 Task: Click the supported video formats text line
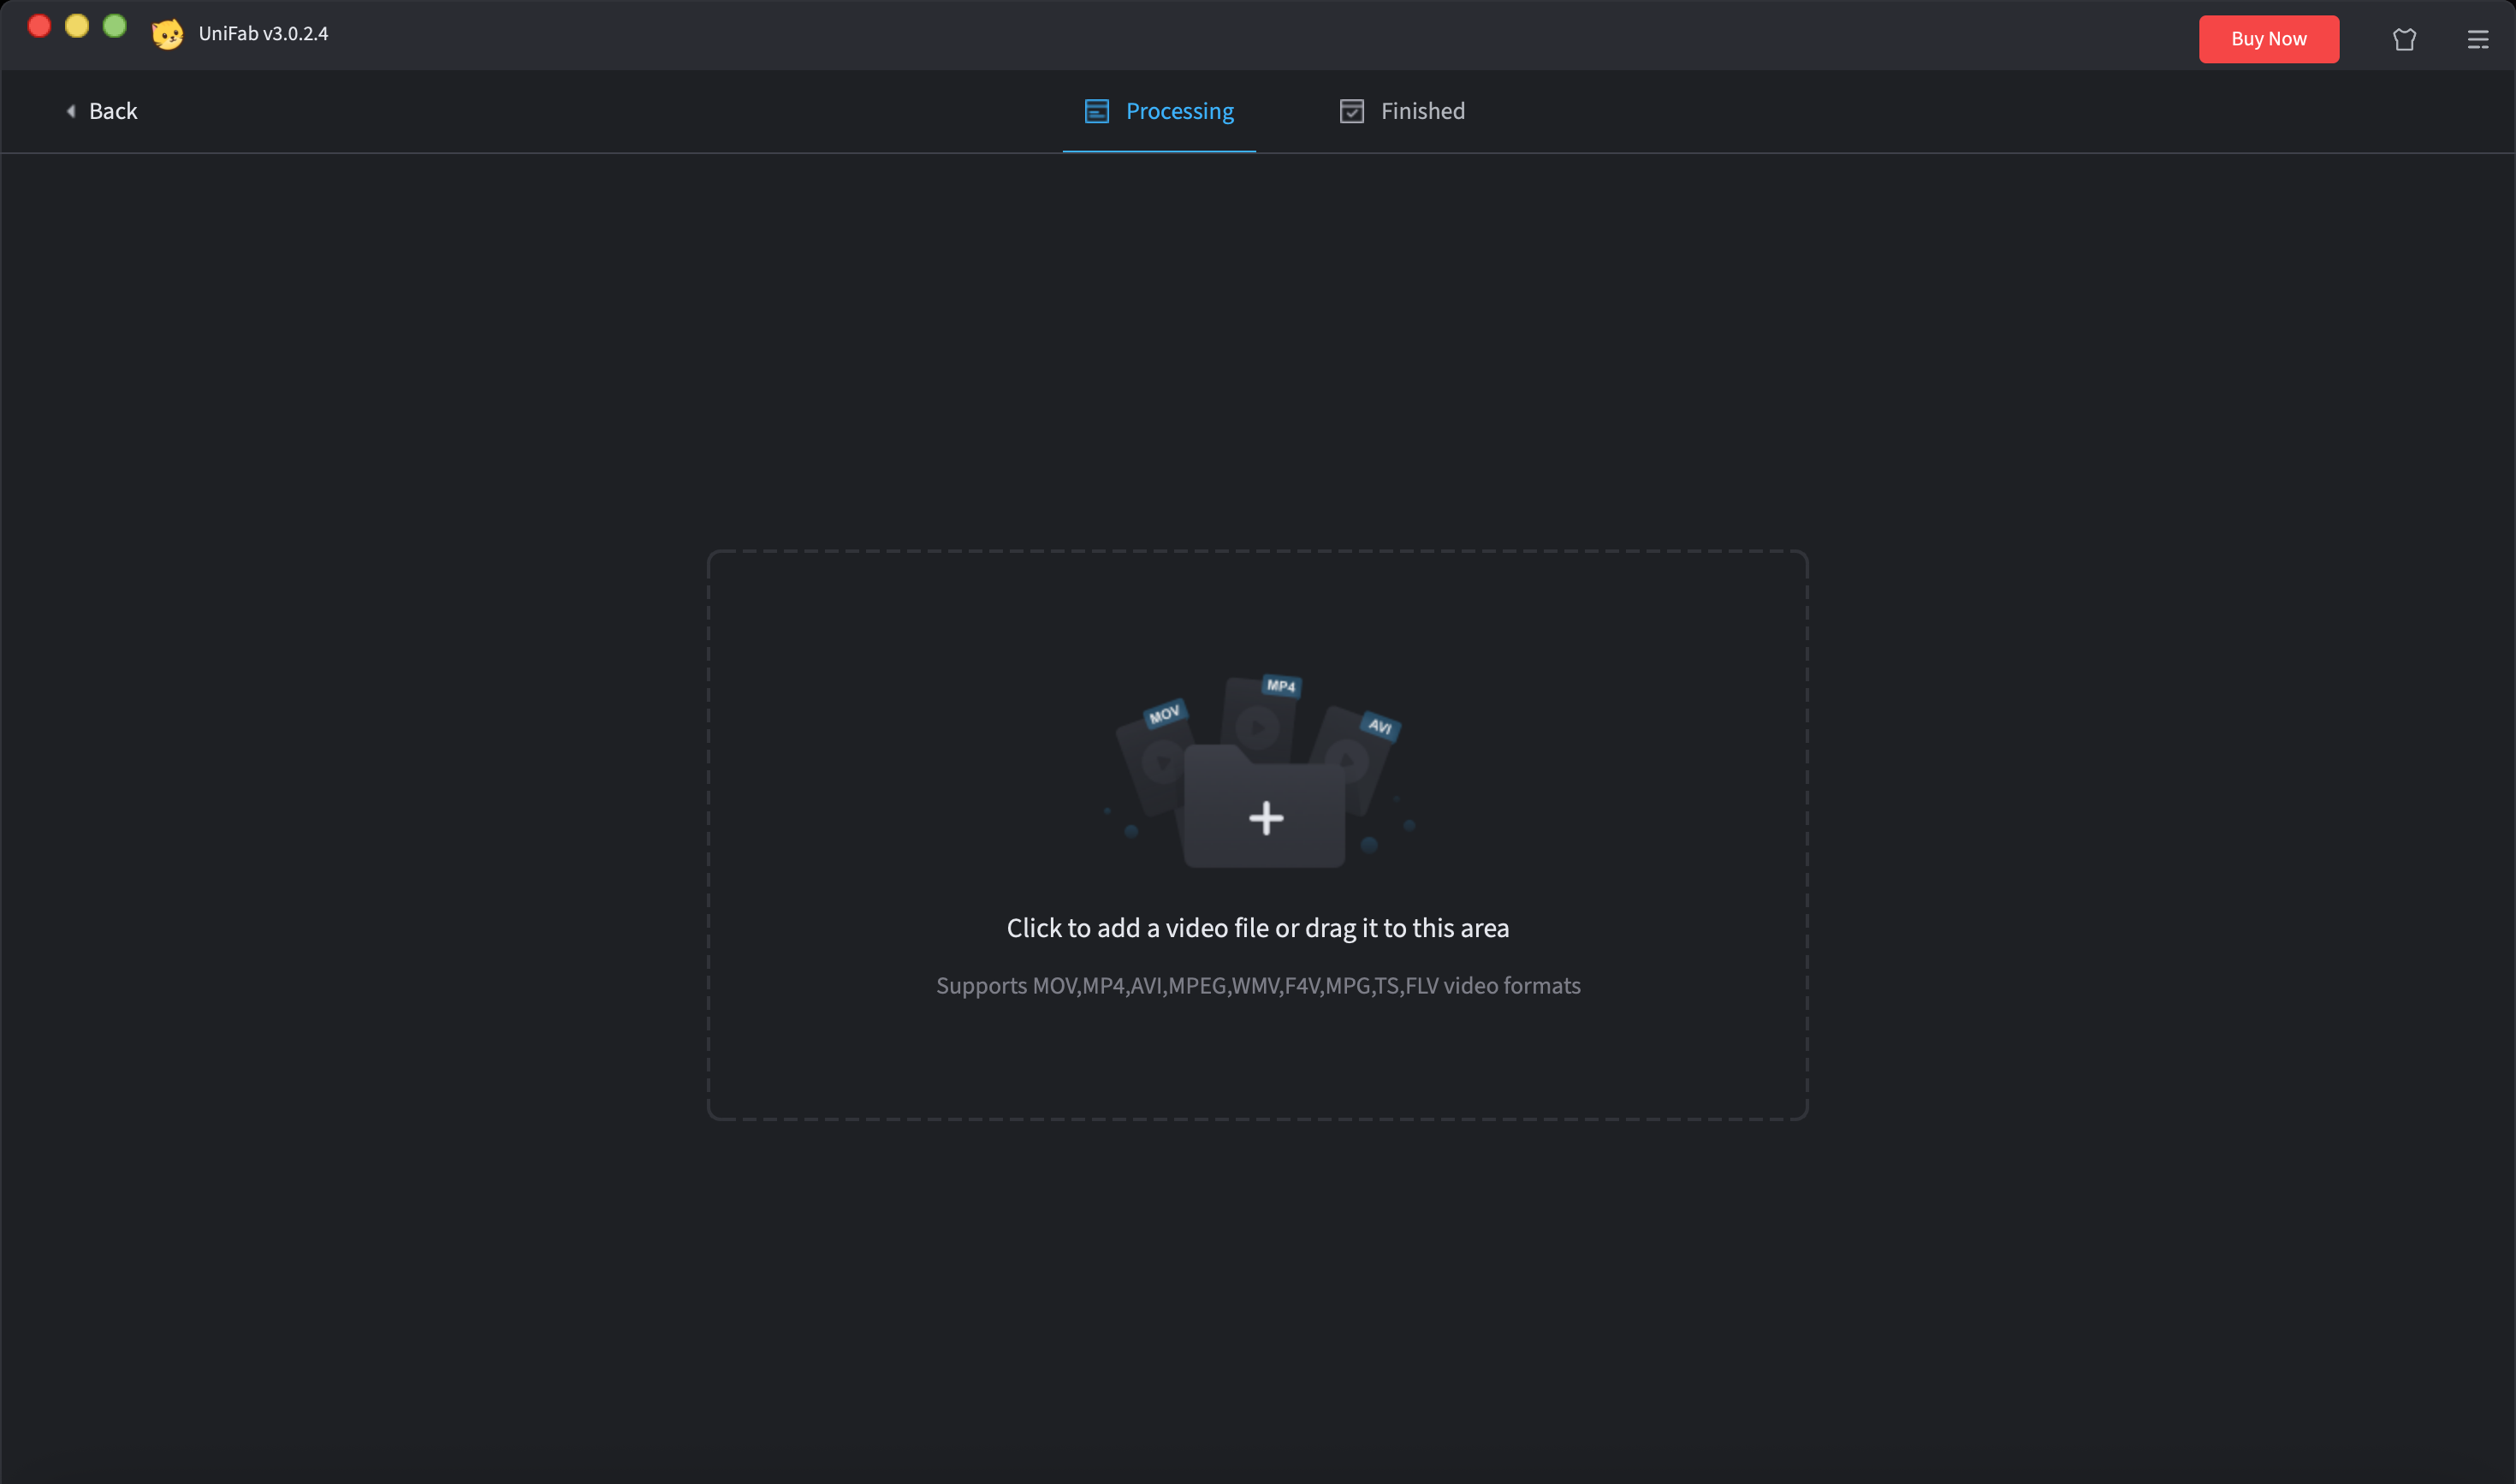(x=1257, y=986)
